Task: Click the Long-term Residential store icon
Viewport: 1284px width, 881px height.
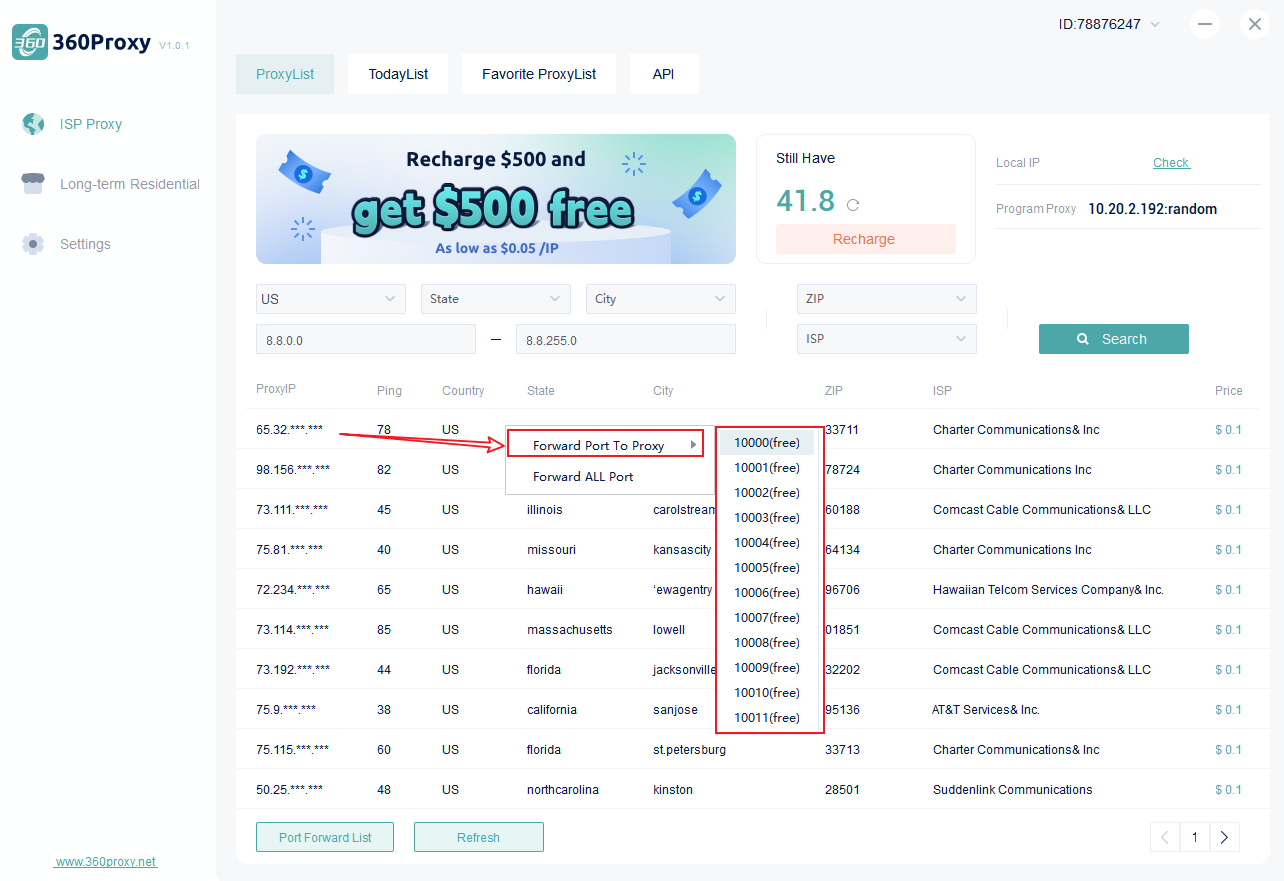Action: [x=33, y=184]
